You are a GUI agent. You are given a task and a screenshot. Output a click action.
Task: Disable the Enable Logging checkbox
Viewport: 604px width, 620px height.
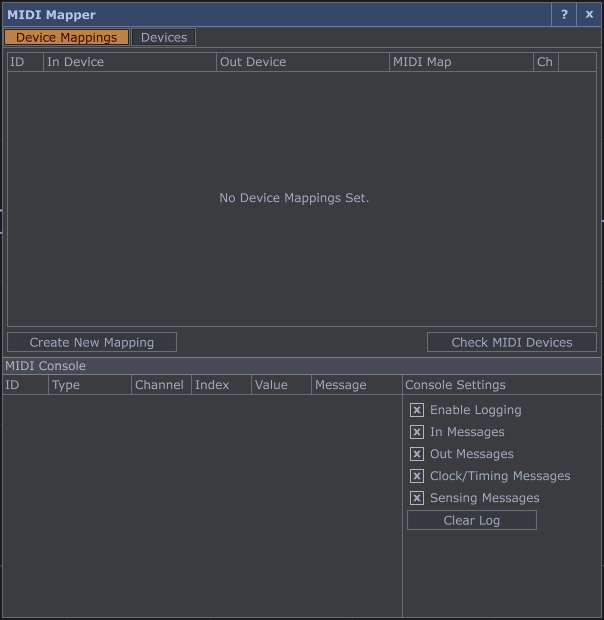coord(417,410)
